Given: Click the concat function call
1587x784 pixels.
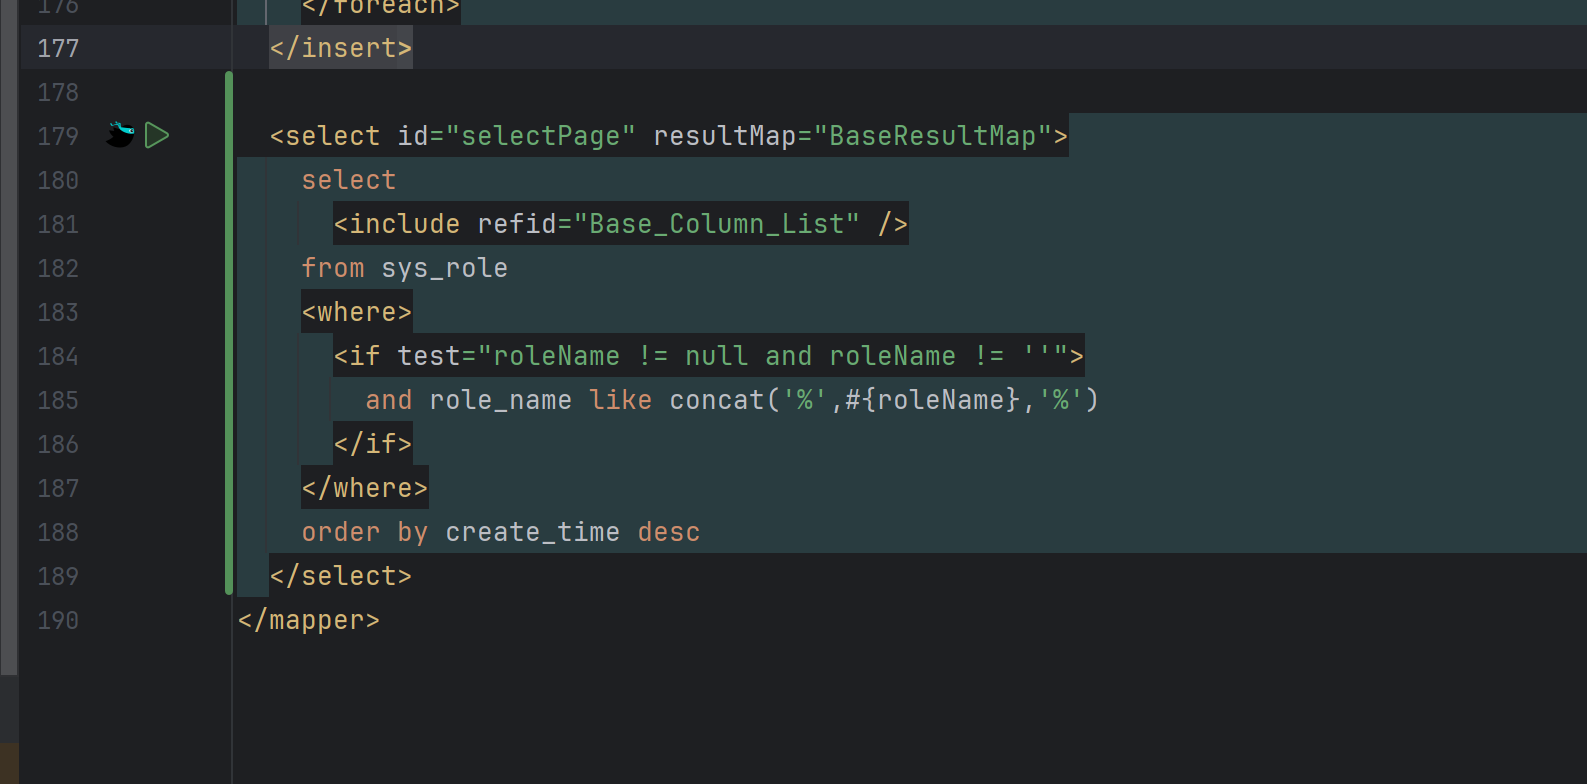Looking at the screenshot, I should tap(884, 400).
